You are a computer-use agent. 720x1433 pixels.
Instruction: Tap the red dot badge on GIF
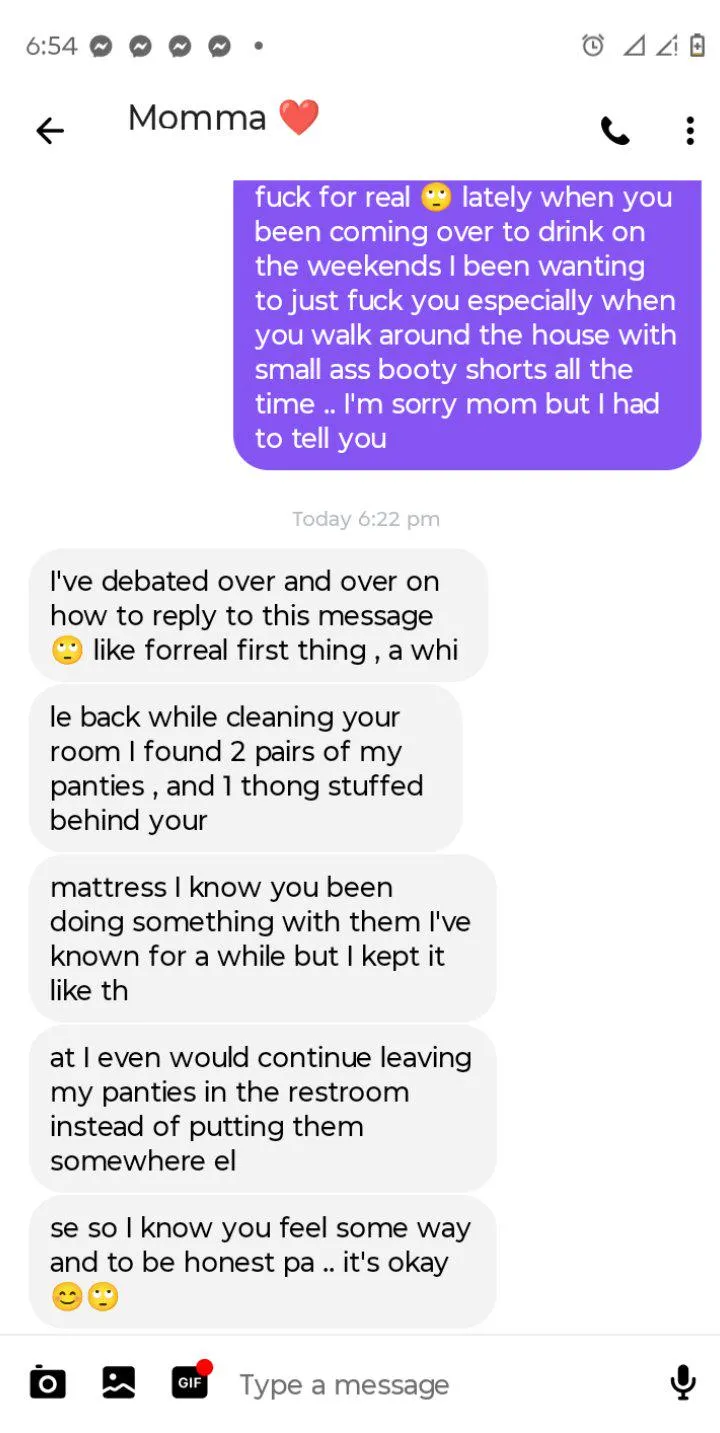204,1367
